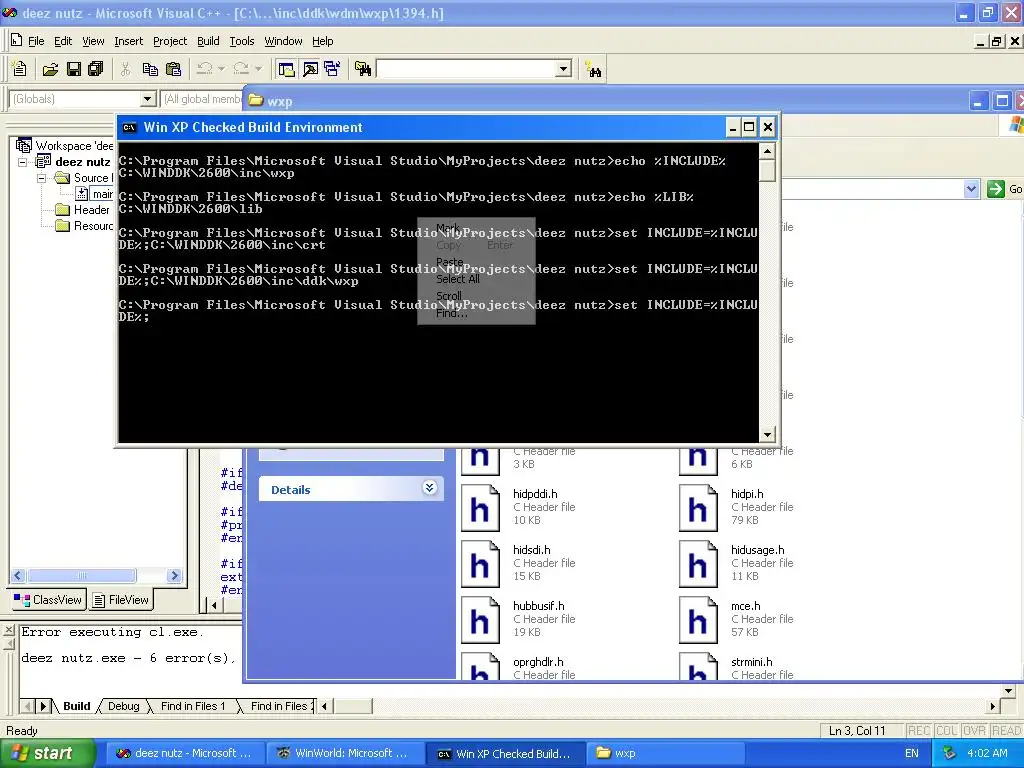Collapse the 'deez nutz' project tree node
This screenshot has width=1024, height=768.
click(23, 162)
